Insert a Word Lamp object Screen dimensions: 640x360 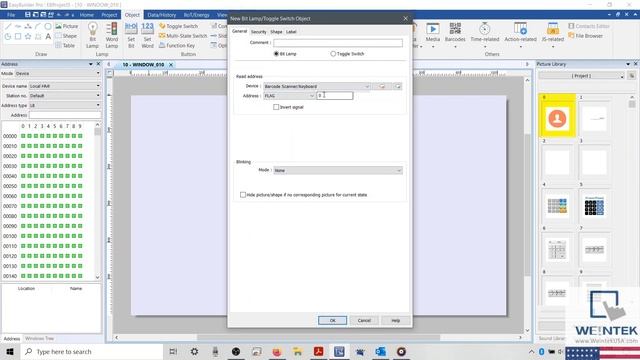111,35
